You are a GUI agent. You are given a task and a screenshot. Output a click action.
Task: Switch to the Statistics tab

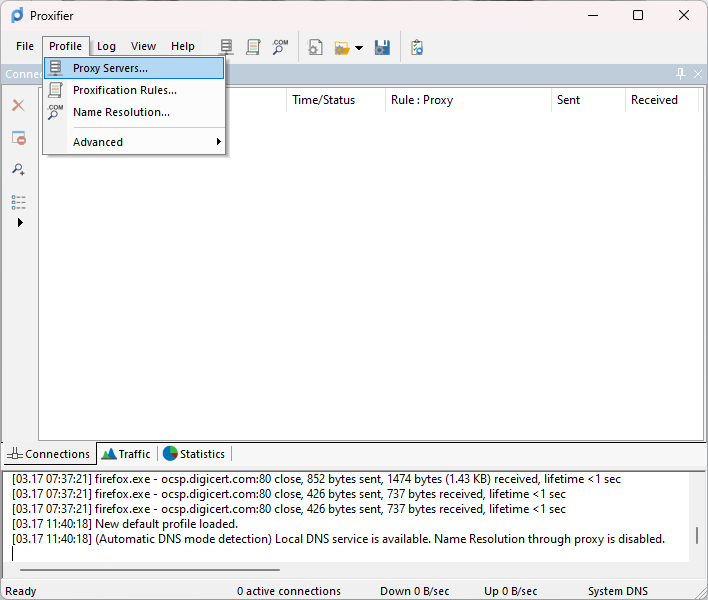(194, 454)
